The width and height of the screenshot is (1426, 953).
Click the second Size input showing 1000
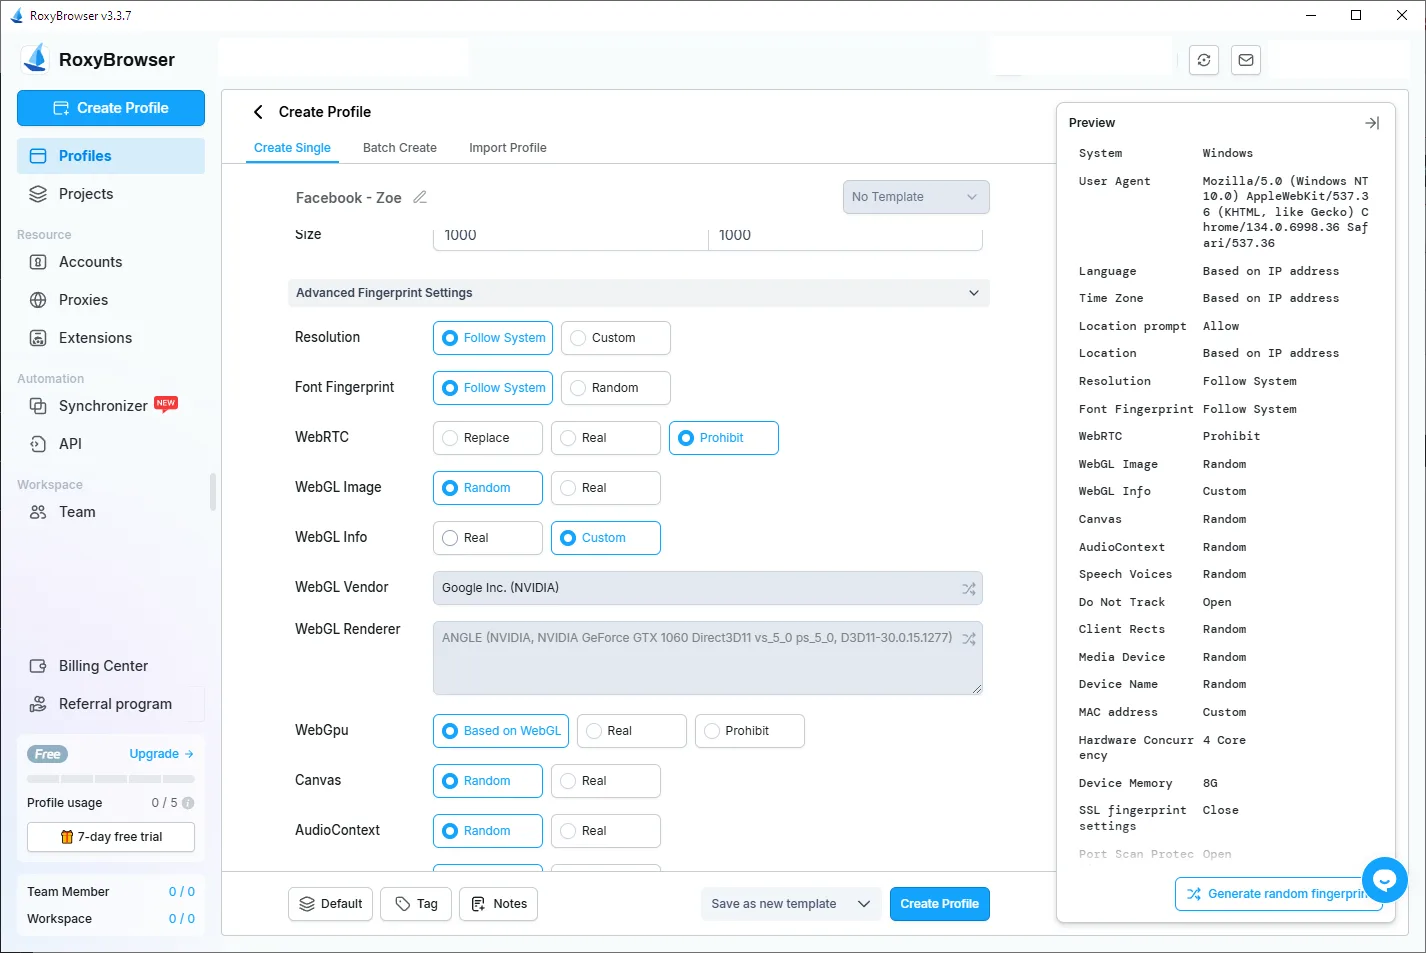pos(846,236)
